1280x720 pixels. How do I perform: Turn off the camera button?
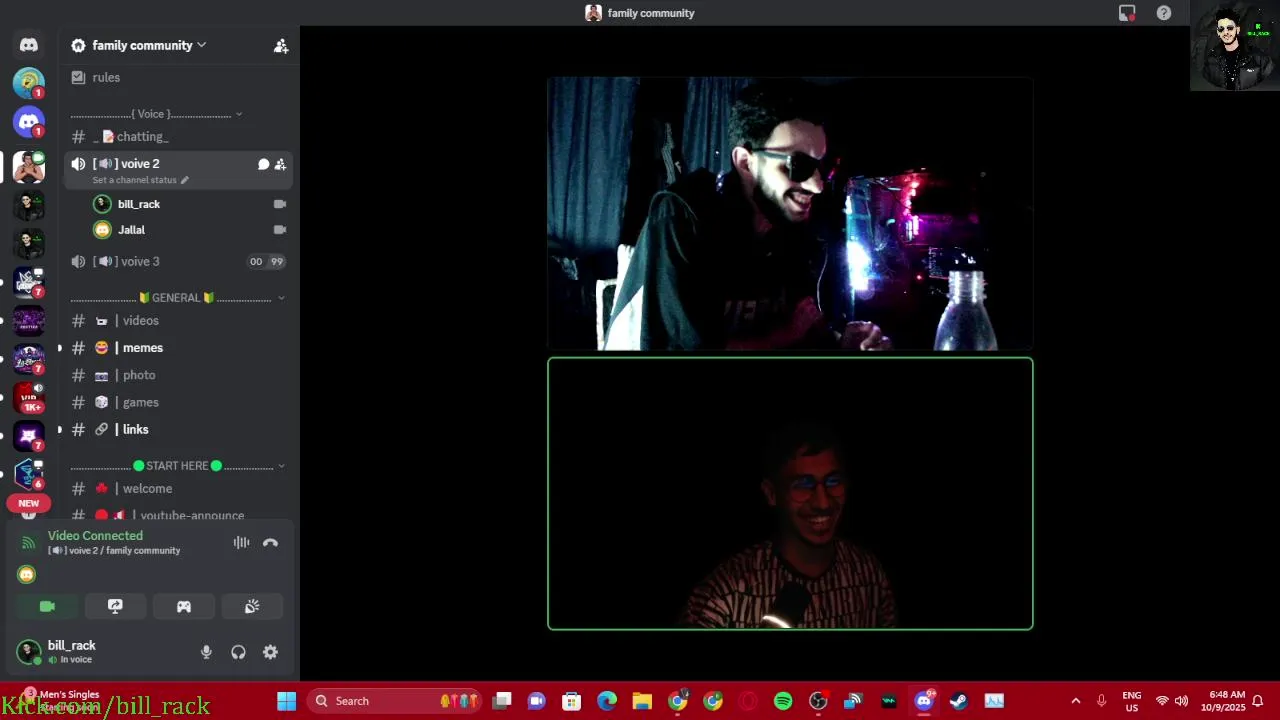pos(47,606)
